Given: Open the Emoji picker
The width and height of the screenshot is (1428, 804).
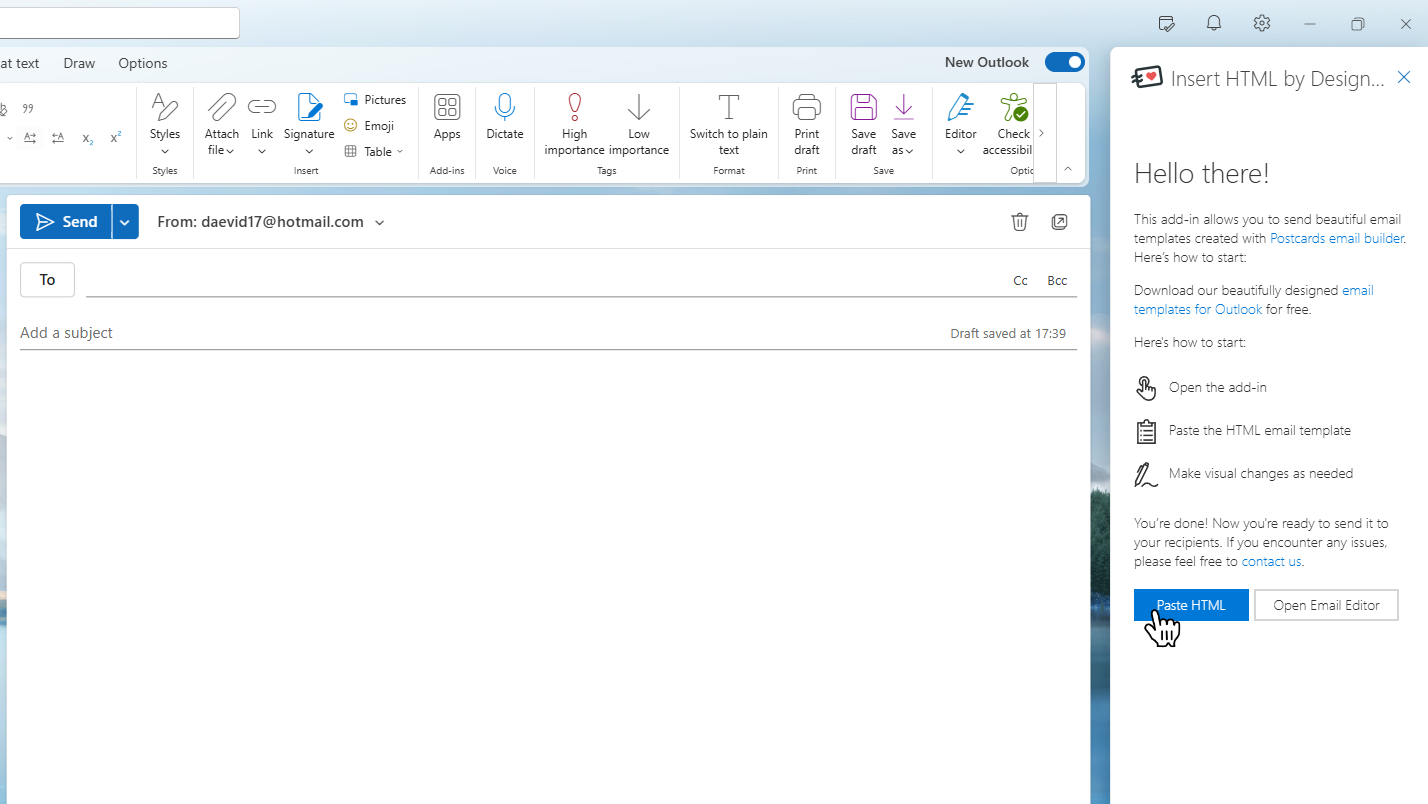Looking at the screenshot, I should pos(369,126).
